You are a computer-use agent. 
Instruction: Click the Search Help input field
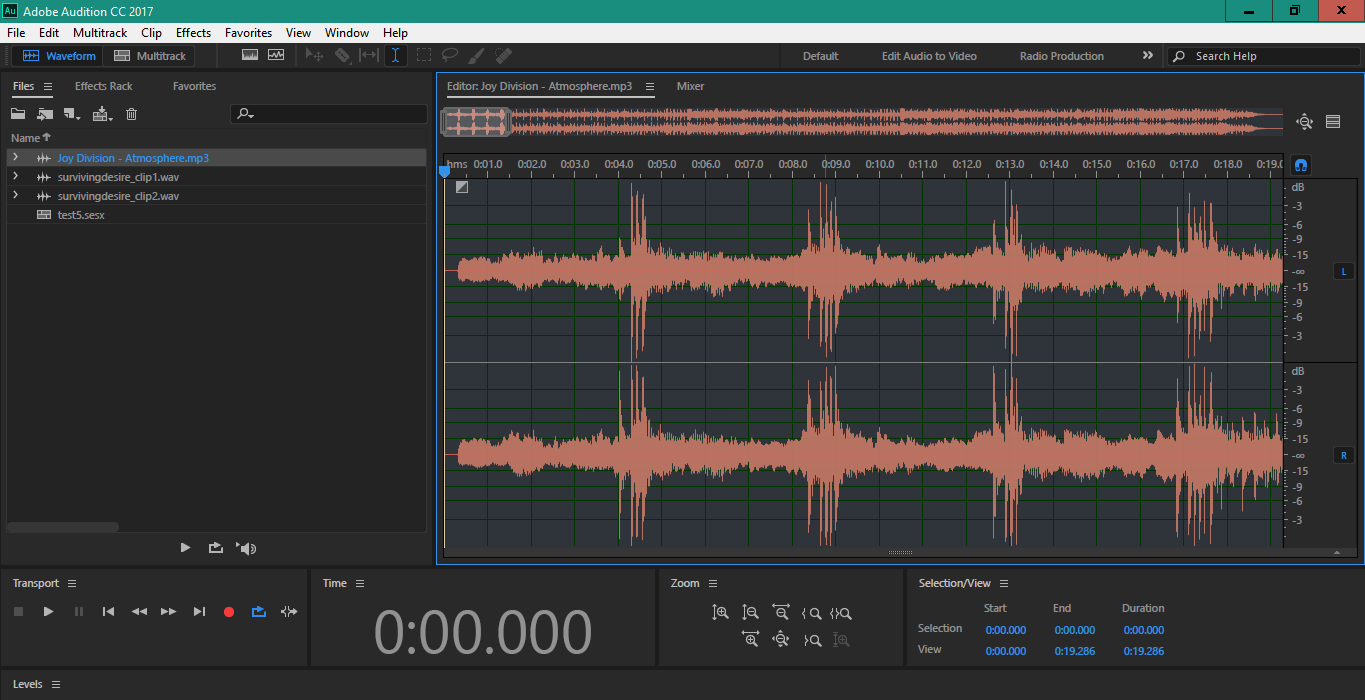tap(1270, 57)
